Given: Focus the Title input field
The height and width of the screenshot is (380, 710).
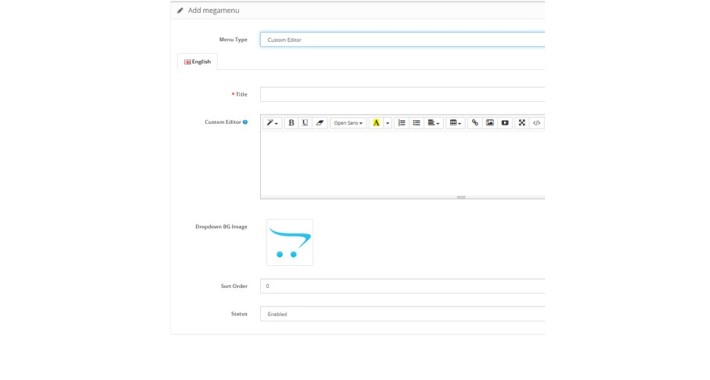Looking at the screenshot, I should [x=402, y=94].
